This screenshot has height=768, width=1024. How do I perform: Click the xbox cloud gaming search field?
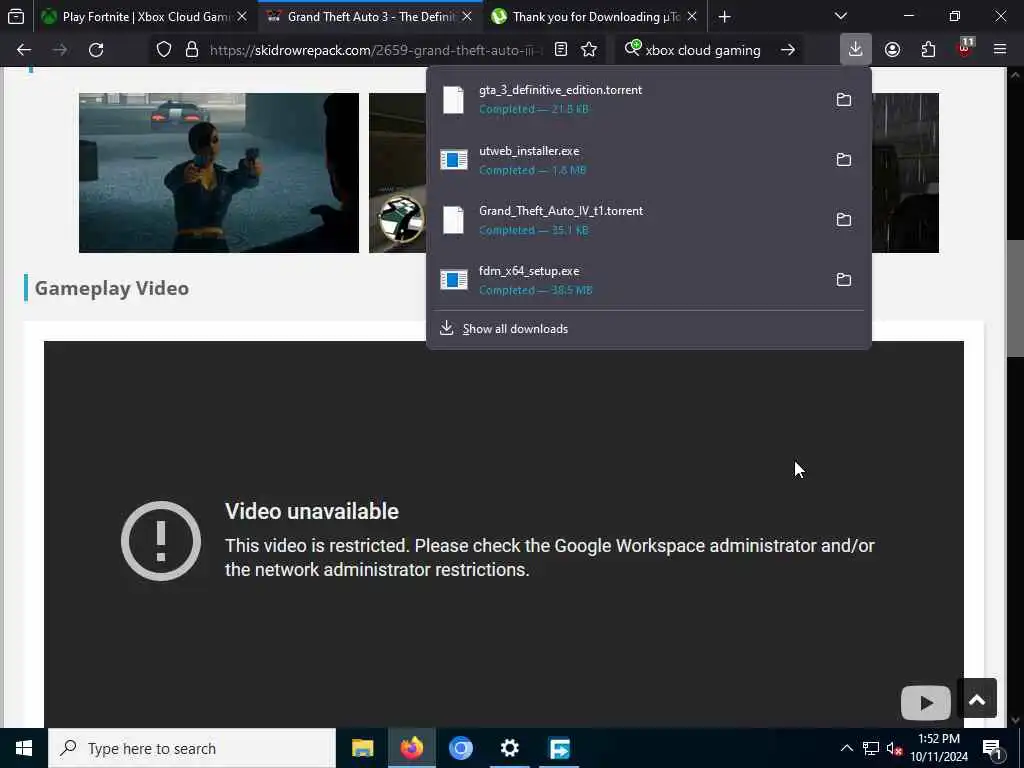coord(703,50)
